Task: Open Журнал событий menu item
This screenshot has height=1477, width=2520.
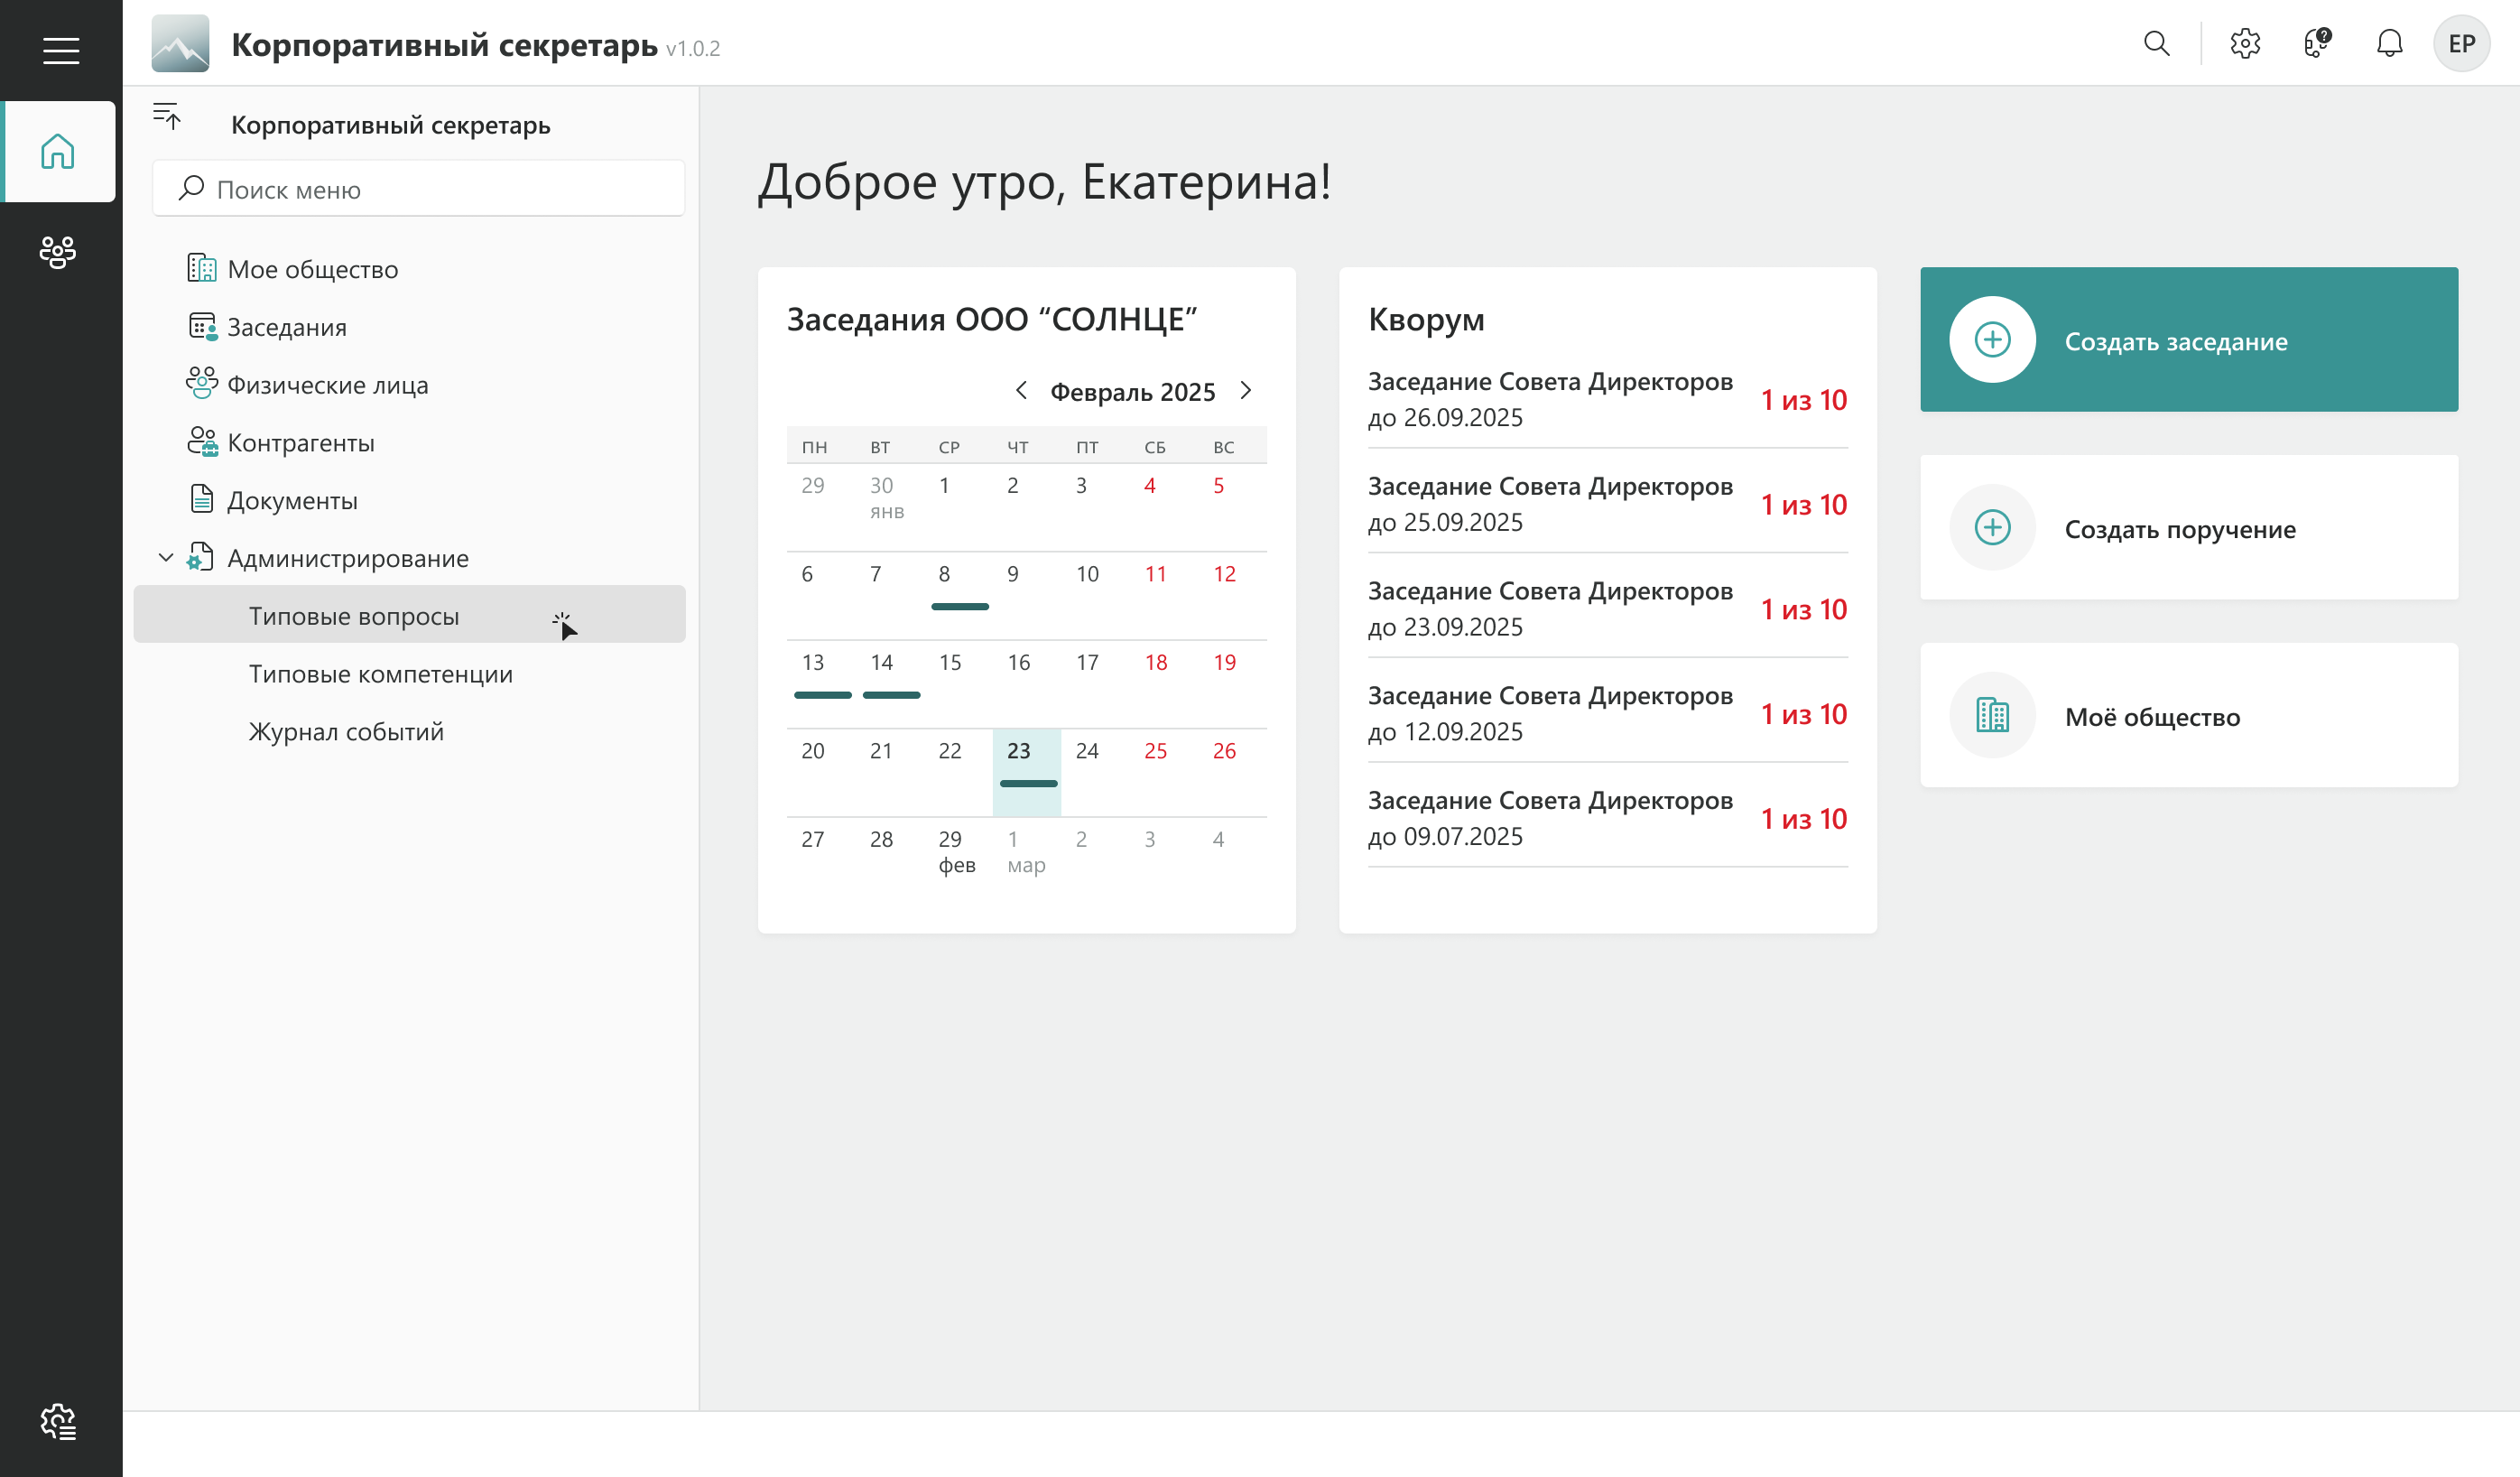Action: (346, 732)
